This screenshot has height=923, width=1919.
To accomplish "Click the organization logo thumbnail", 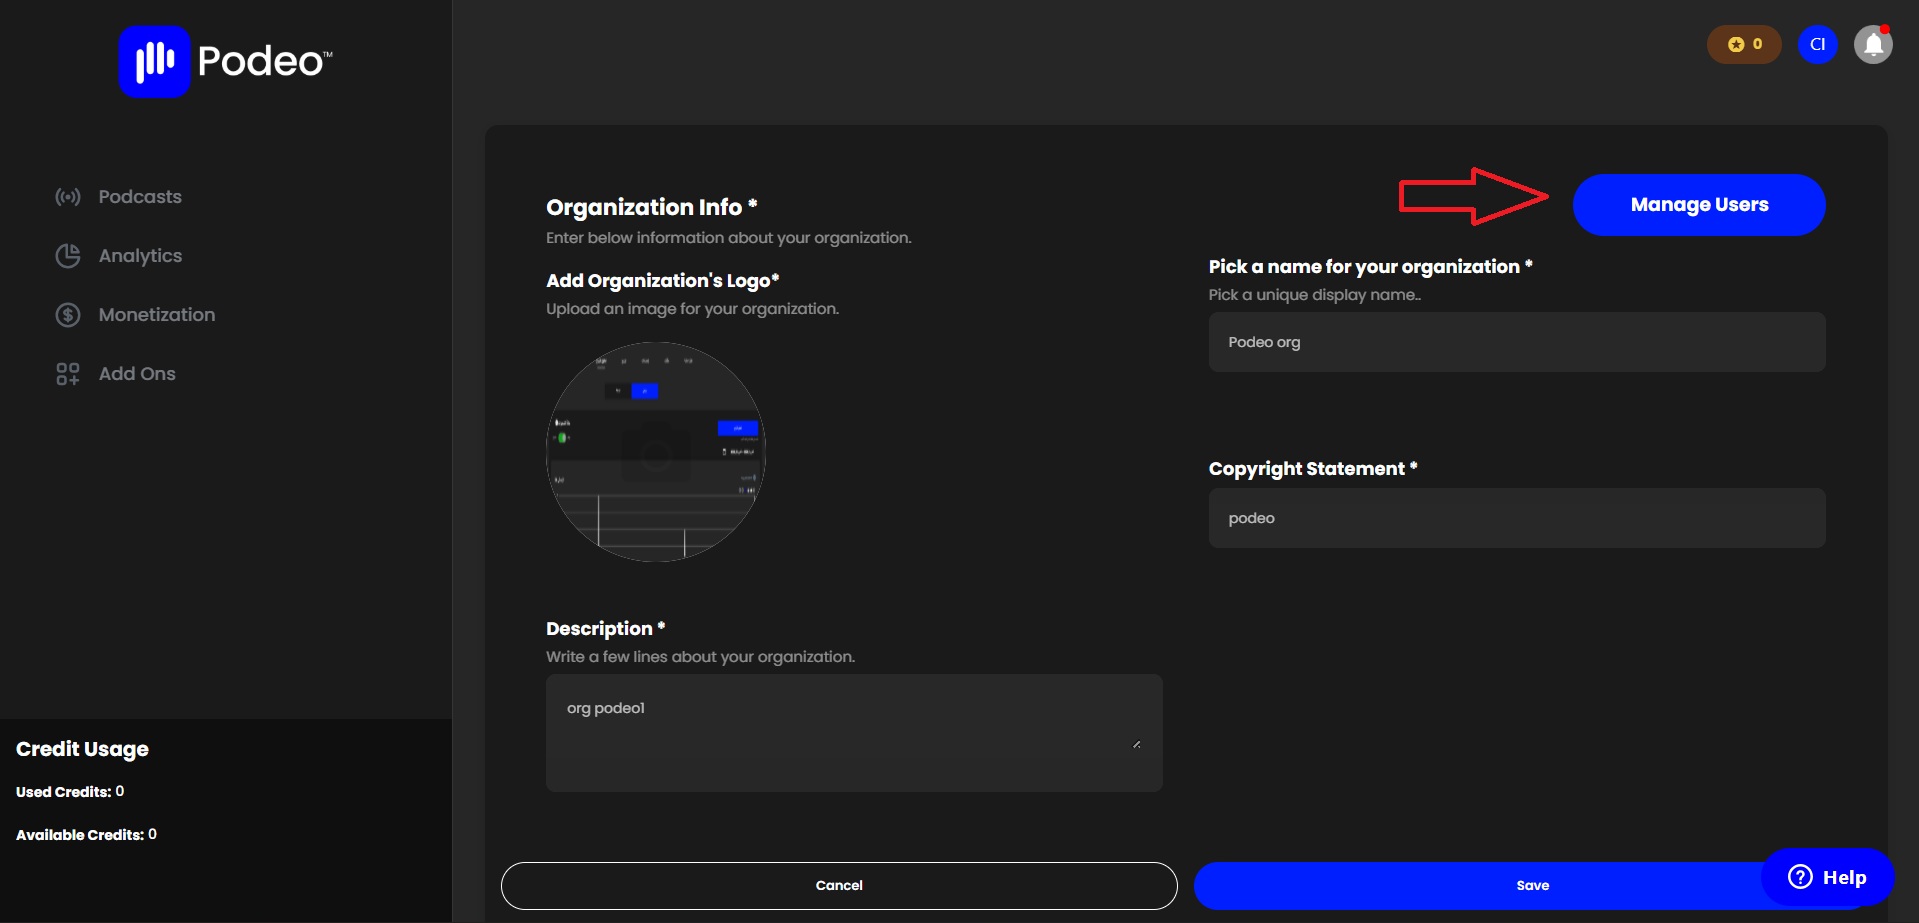I will pos(656,452).
